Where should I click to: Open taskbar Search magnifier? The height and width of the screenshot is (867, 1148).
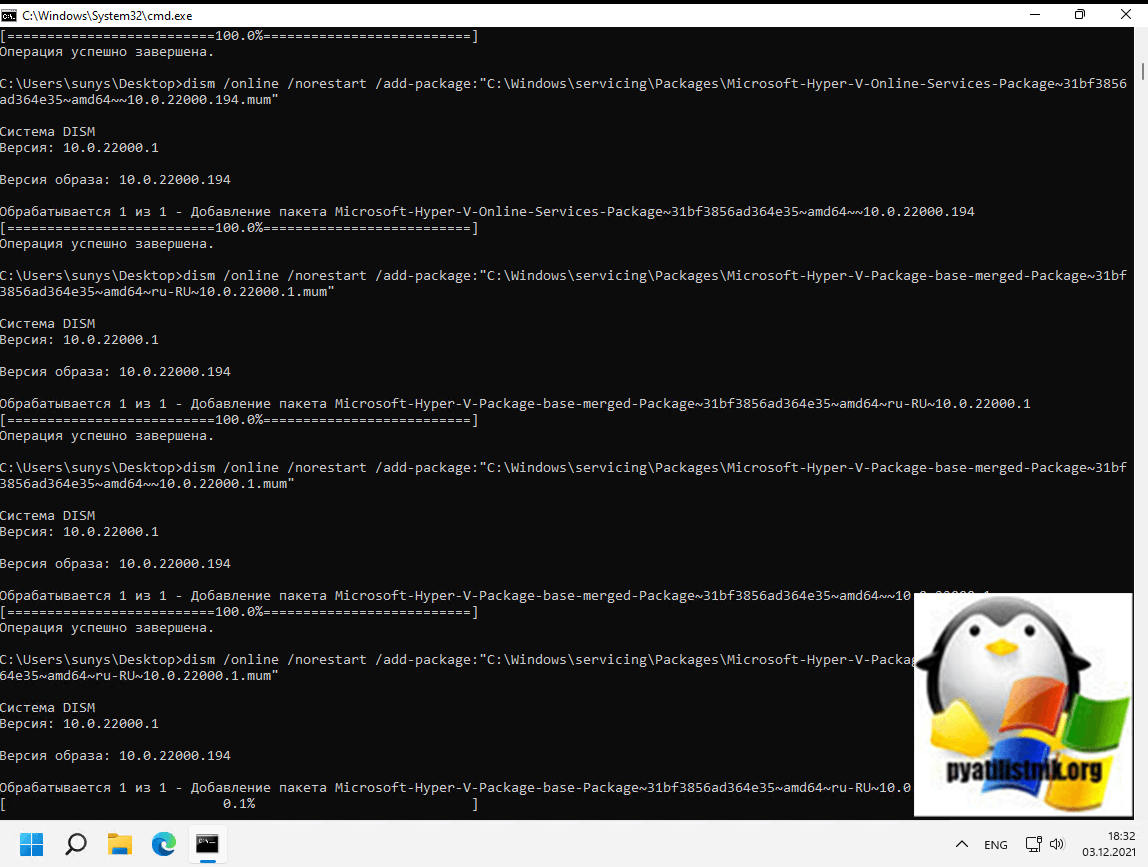75,844
